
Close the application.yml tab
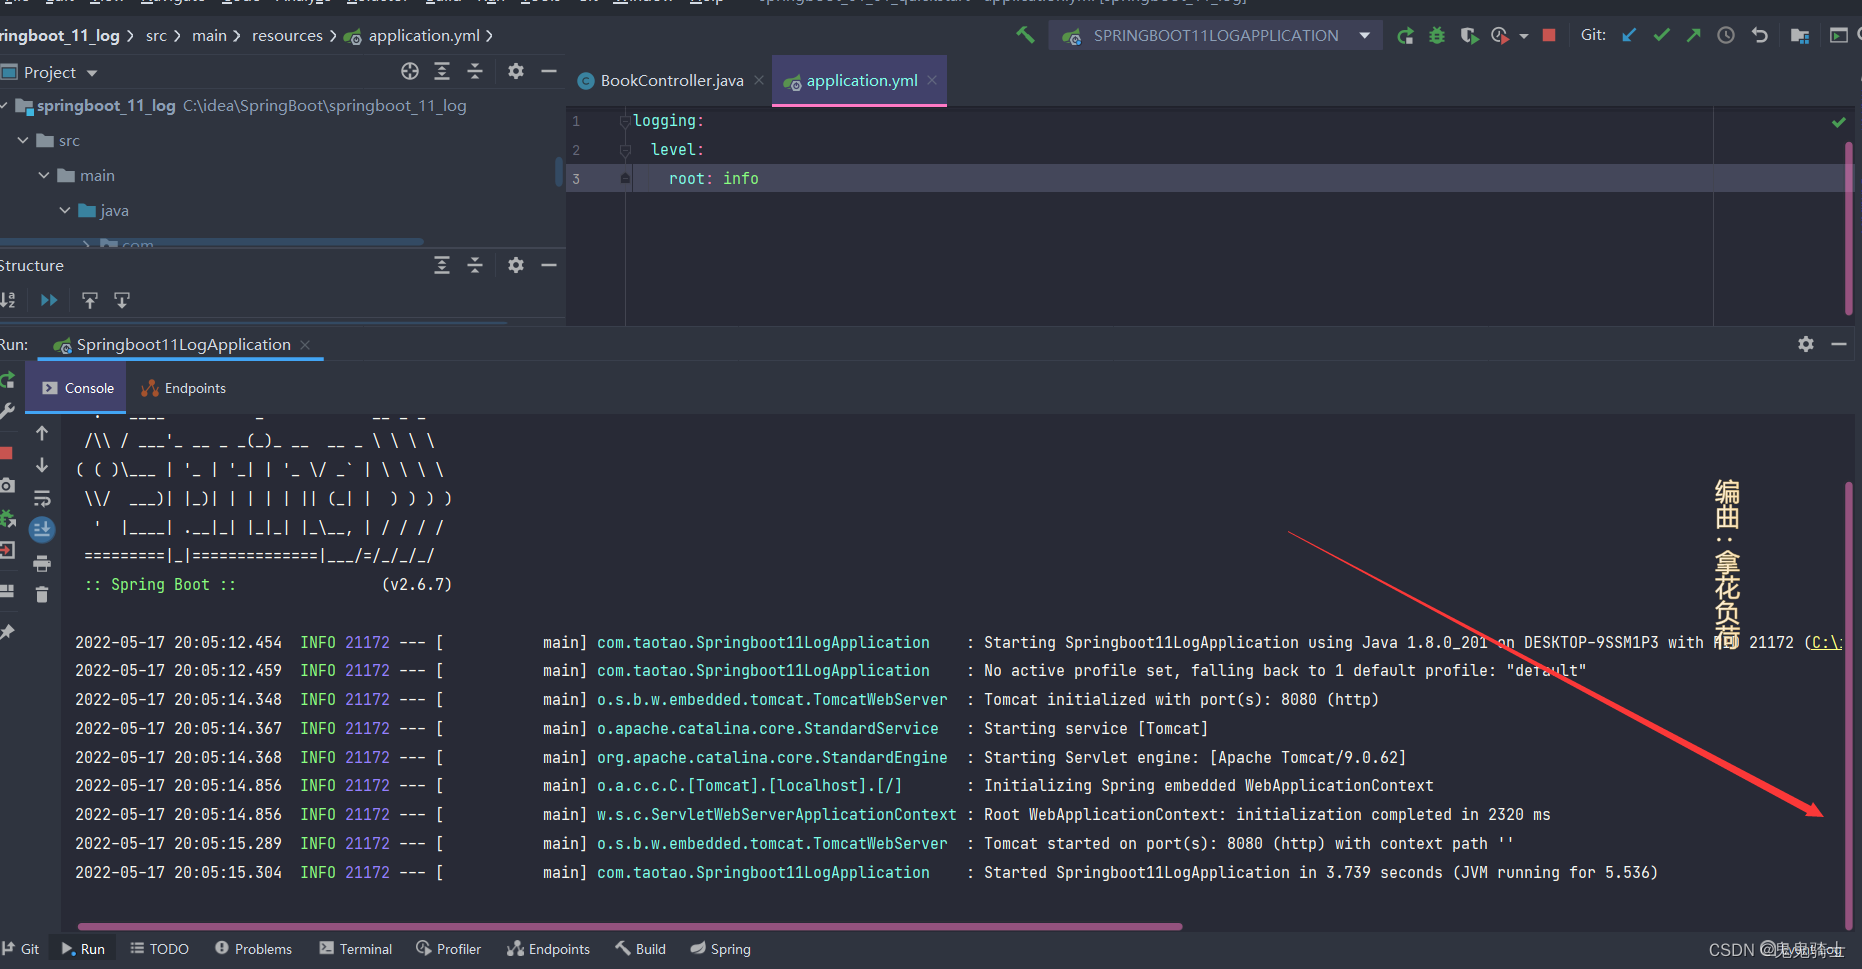(932, 80)
